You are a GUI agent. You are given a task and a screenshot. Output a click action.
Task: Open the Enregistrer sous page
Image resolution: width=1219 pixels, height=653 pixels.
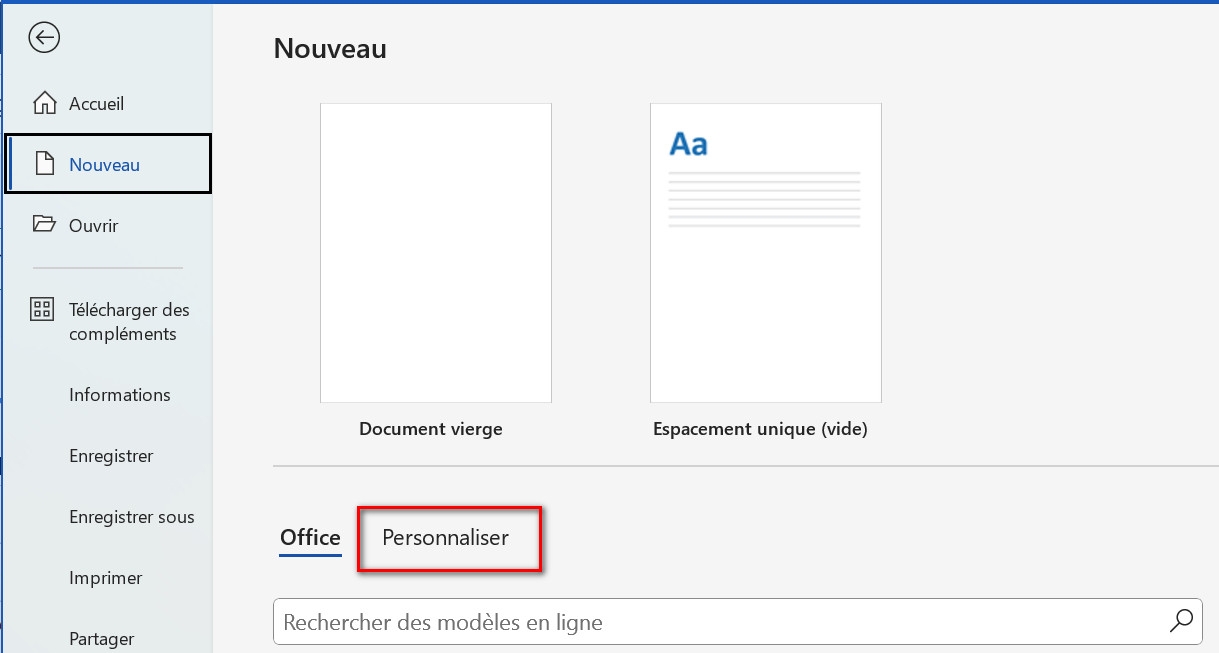tap(131, 517)
